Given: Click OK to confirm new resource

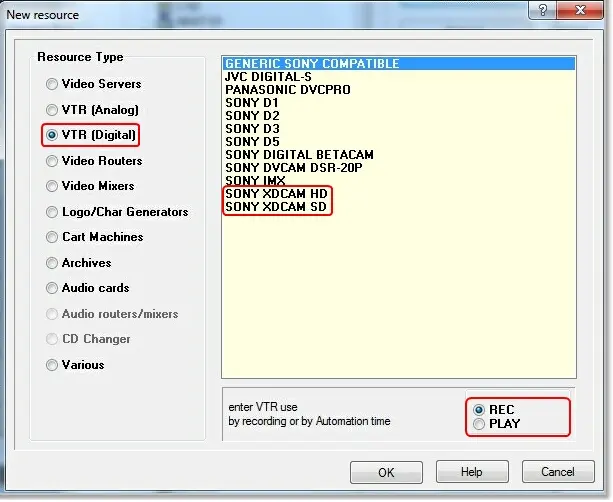Looking at the screenshot, I should [x=386, y=472].
